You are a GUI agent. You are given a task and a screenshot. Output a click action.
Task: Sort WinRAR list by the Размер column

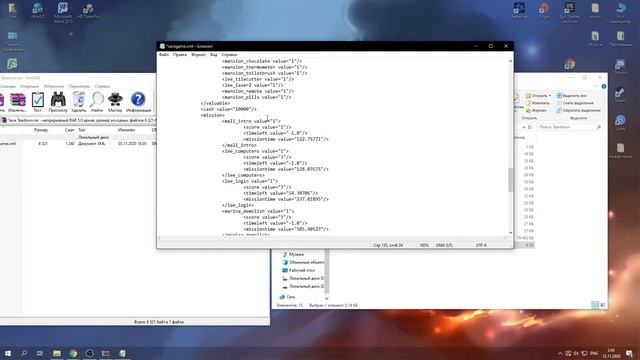pyautogui.click(x=41, y=130)
